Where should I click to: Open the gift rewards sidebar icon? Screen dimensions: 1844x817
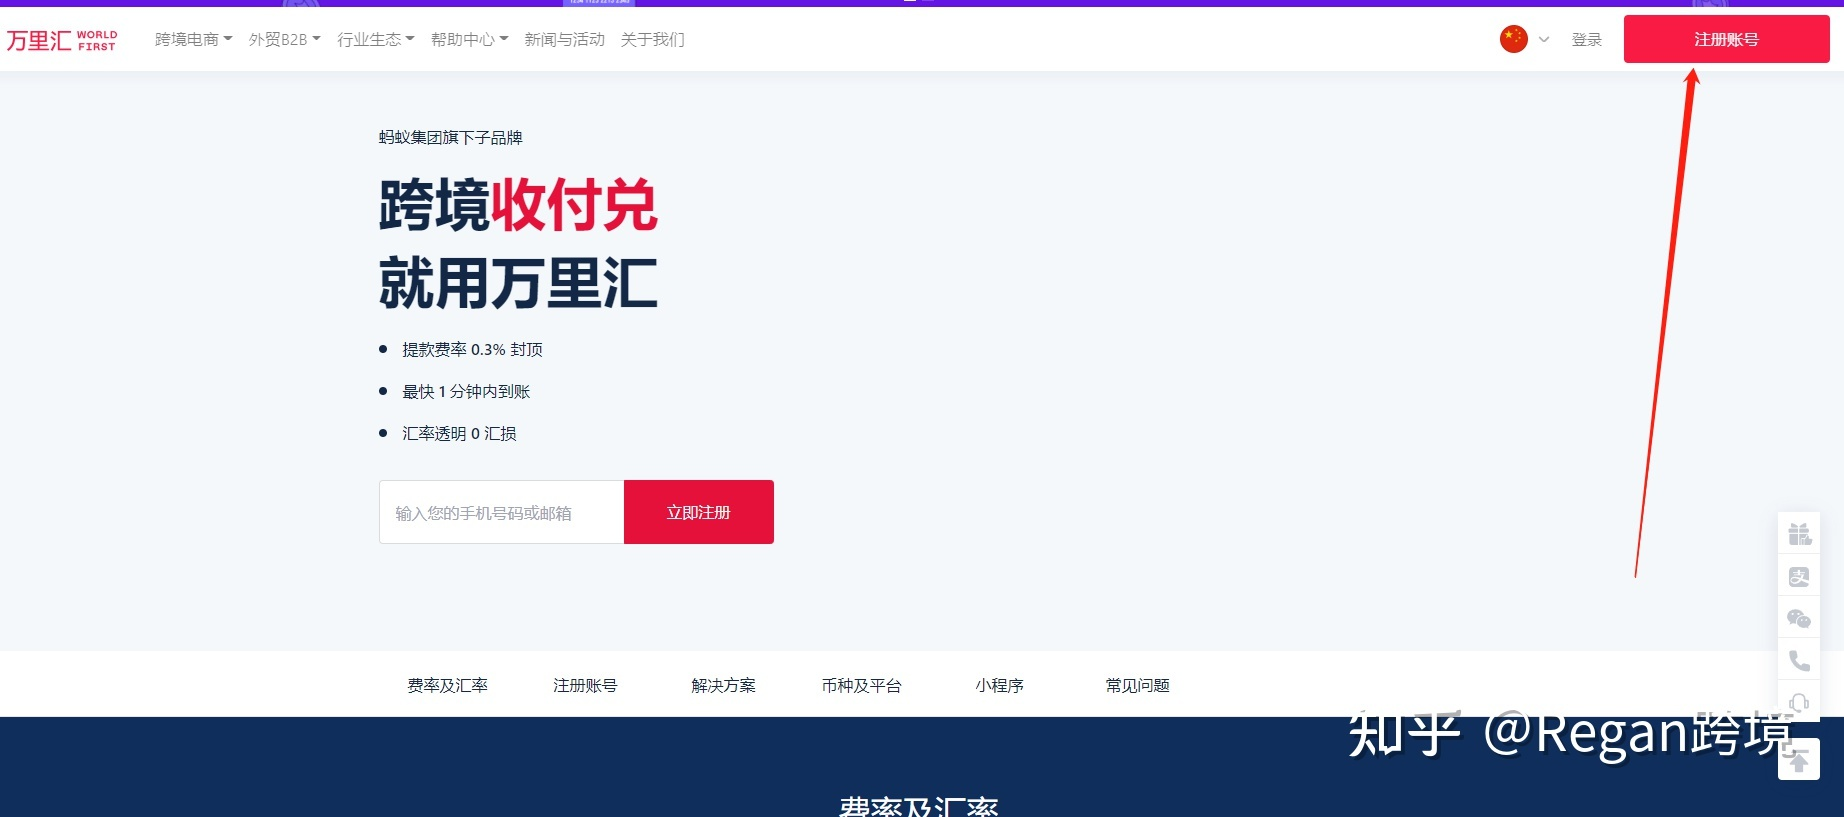[x=1799, y=534]
